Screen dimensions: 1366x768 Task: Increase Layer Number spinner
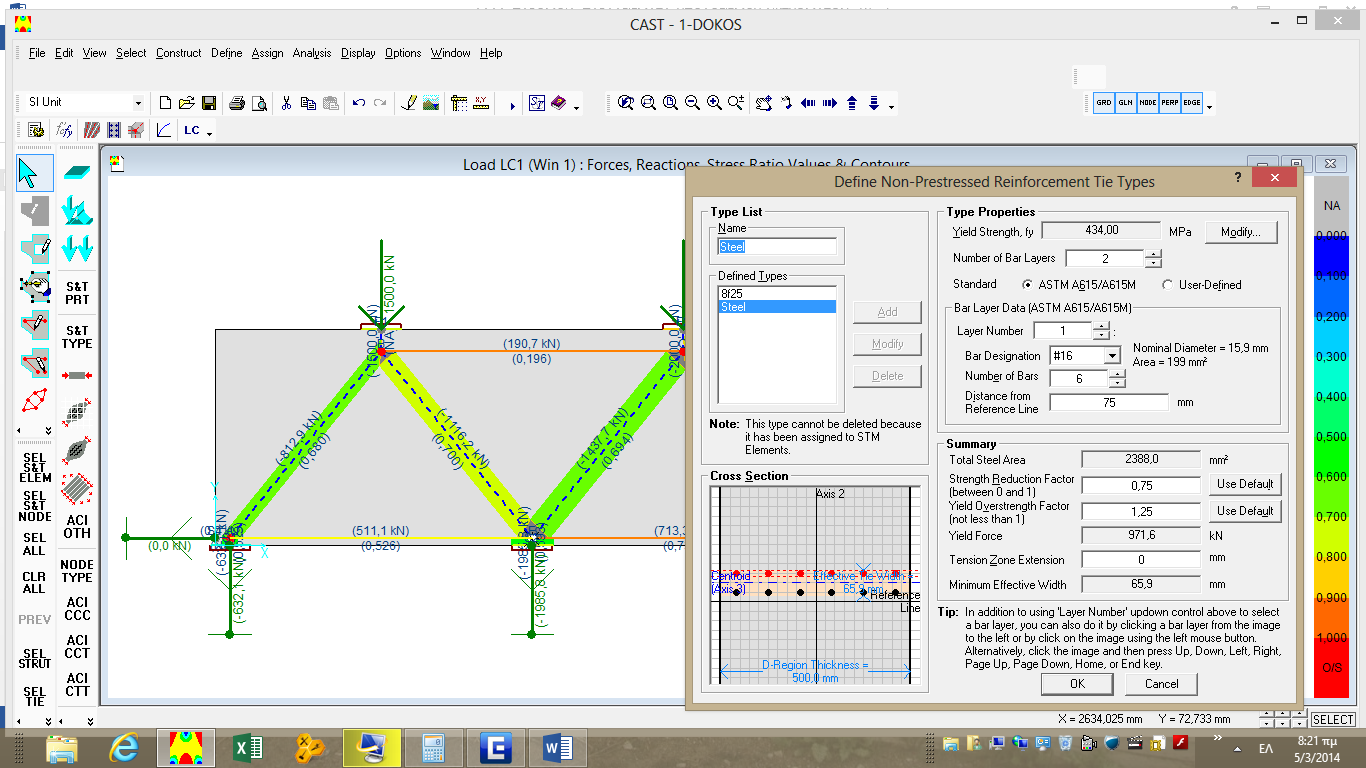(1101, 327)
